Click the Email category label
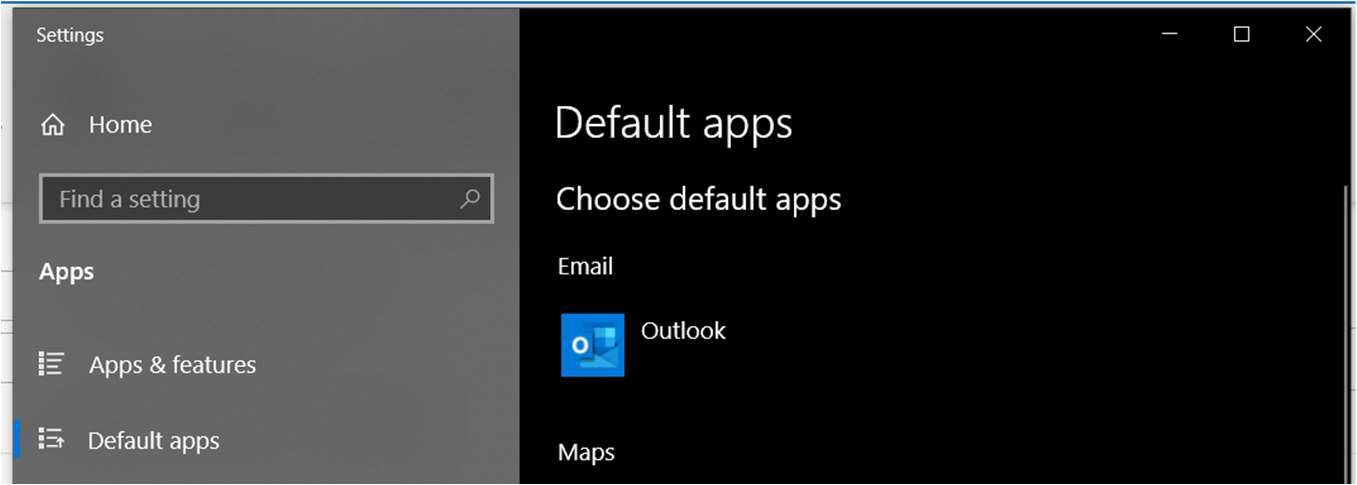The height and width of the screenshot is (485, 1357). coord(585,267)
